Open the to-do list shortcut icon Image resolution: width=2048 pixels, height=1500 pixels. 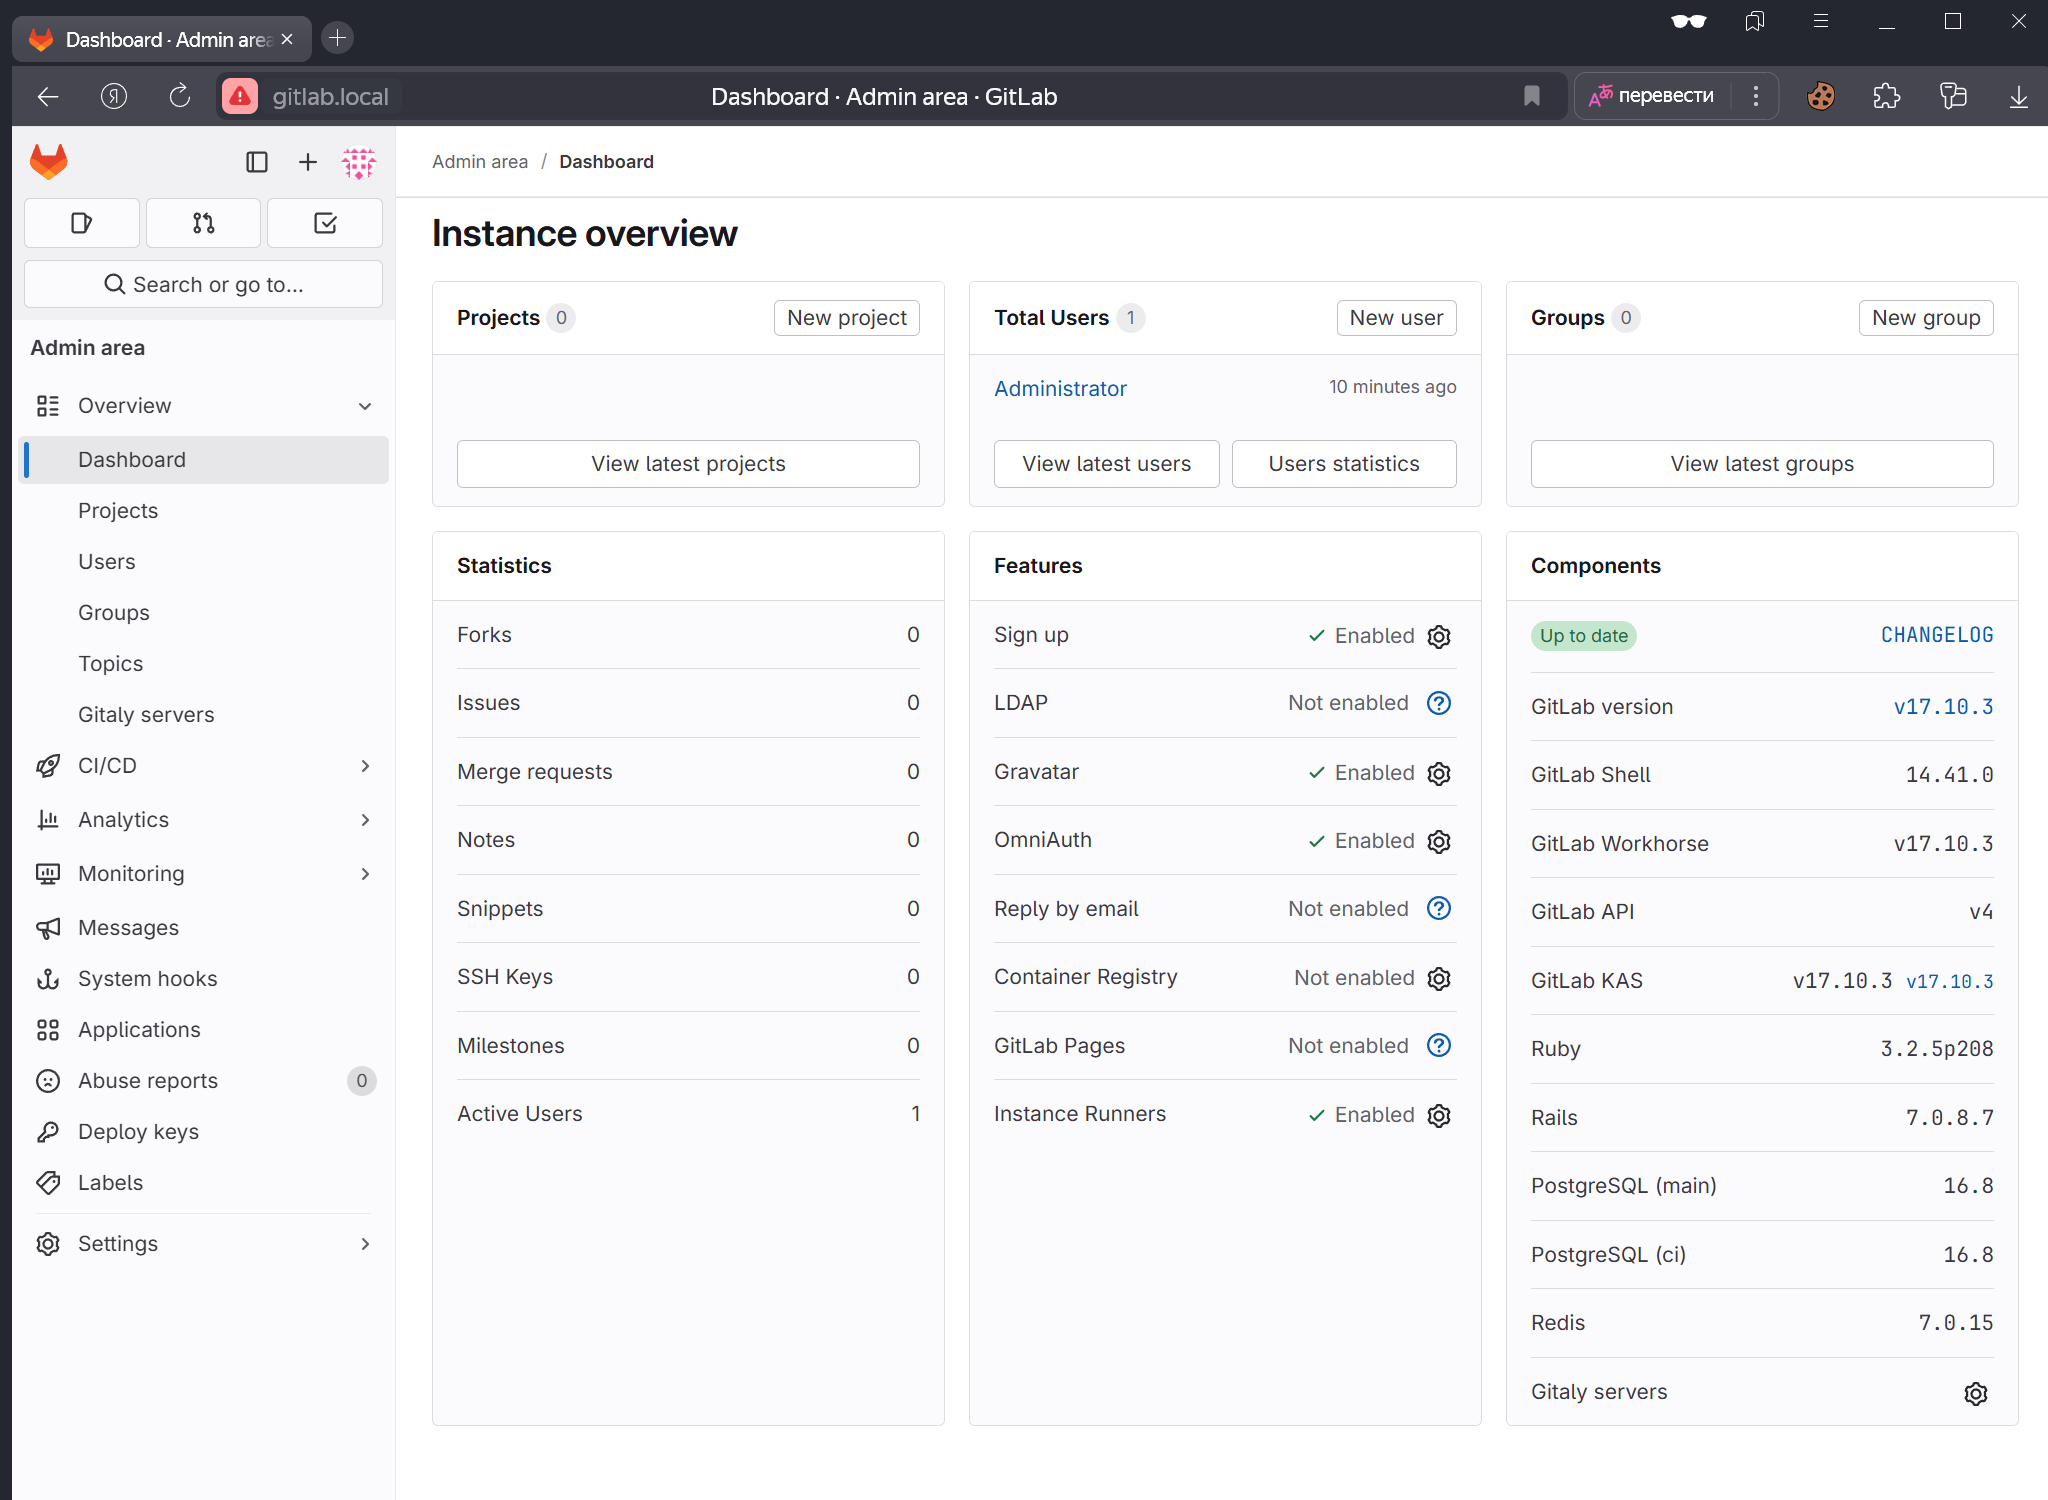325,223
